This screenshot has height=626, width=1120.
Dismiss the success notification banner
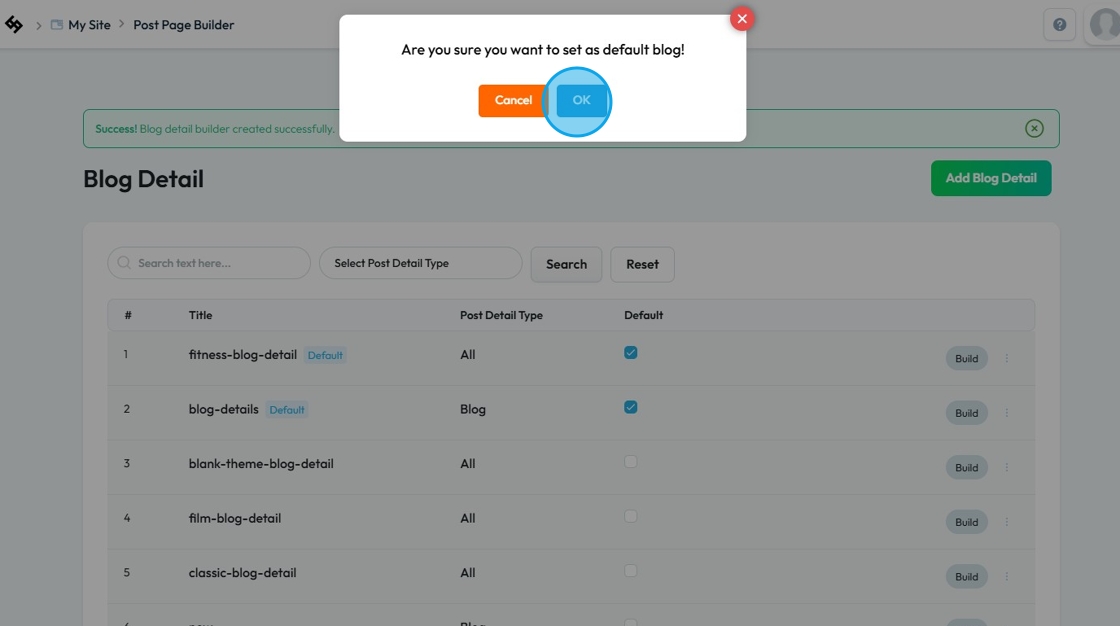1034,128
